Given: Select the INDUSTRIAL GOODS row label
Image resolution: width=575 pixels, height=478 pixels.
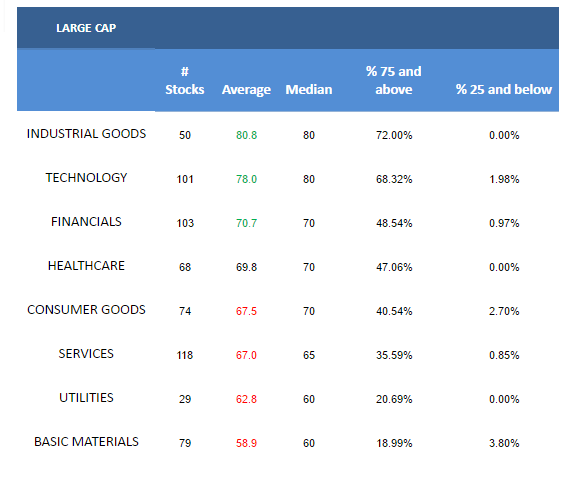Looking at the screenshot, I should click(x=86, y=134).
